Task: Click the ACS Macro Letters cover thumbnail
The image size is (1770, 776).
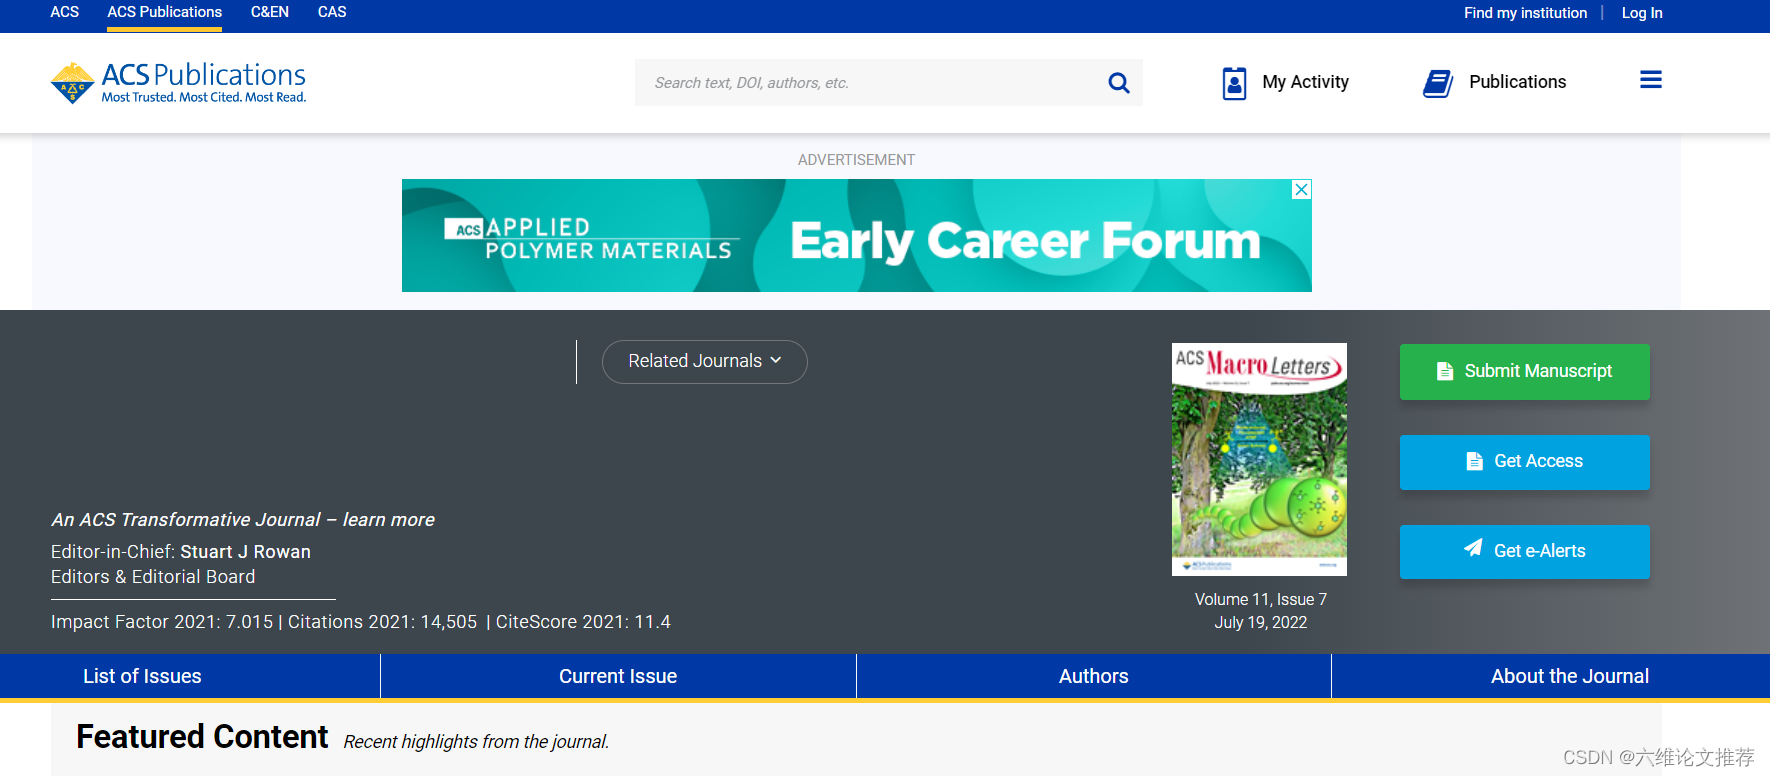Action: [x=1259, y=460]
